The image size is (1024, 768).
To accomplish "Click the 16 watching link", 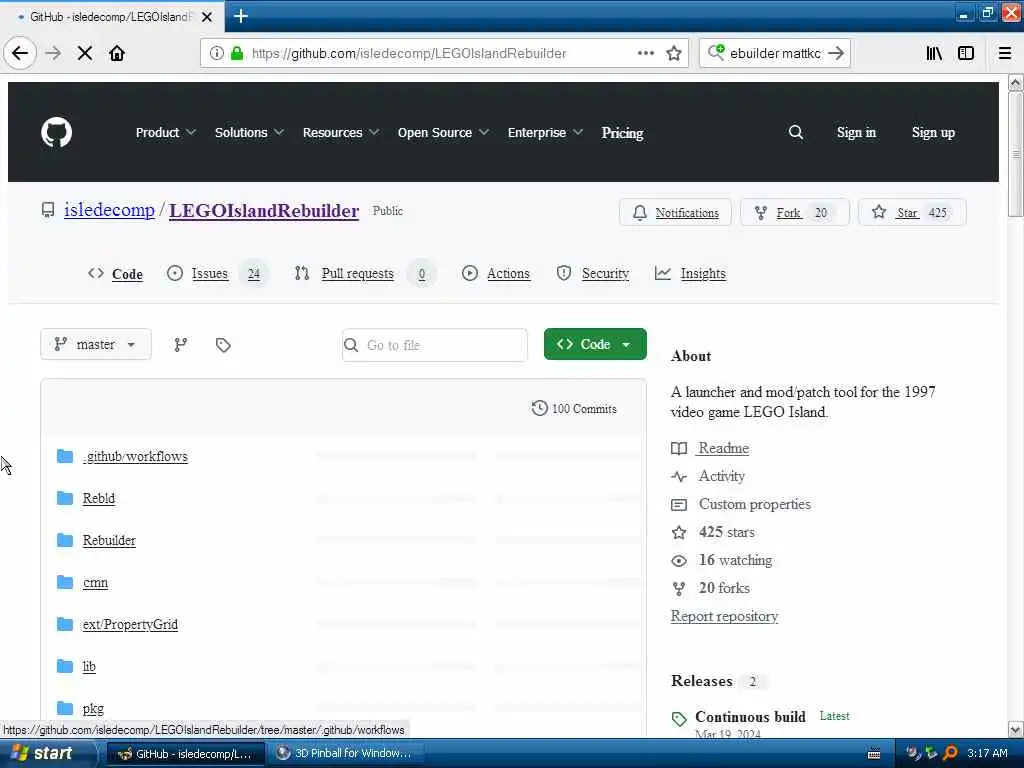I will coord(735,560).
